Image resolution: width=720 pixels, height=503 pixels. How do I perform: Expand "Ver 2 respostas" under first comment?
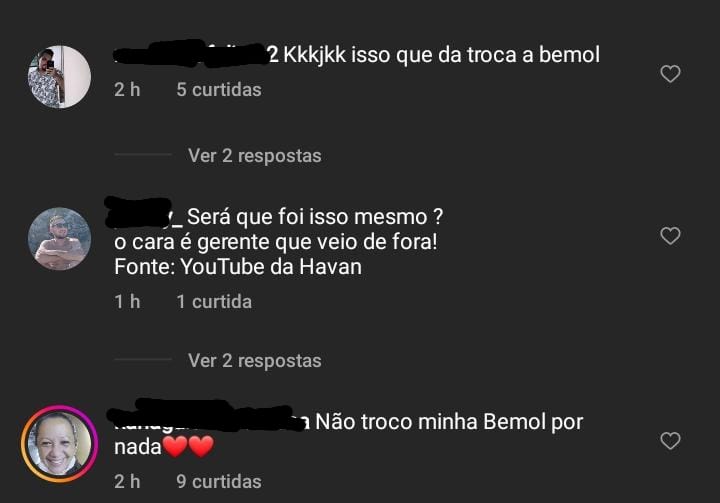click(x=254, y=156)
